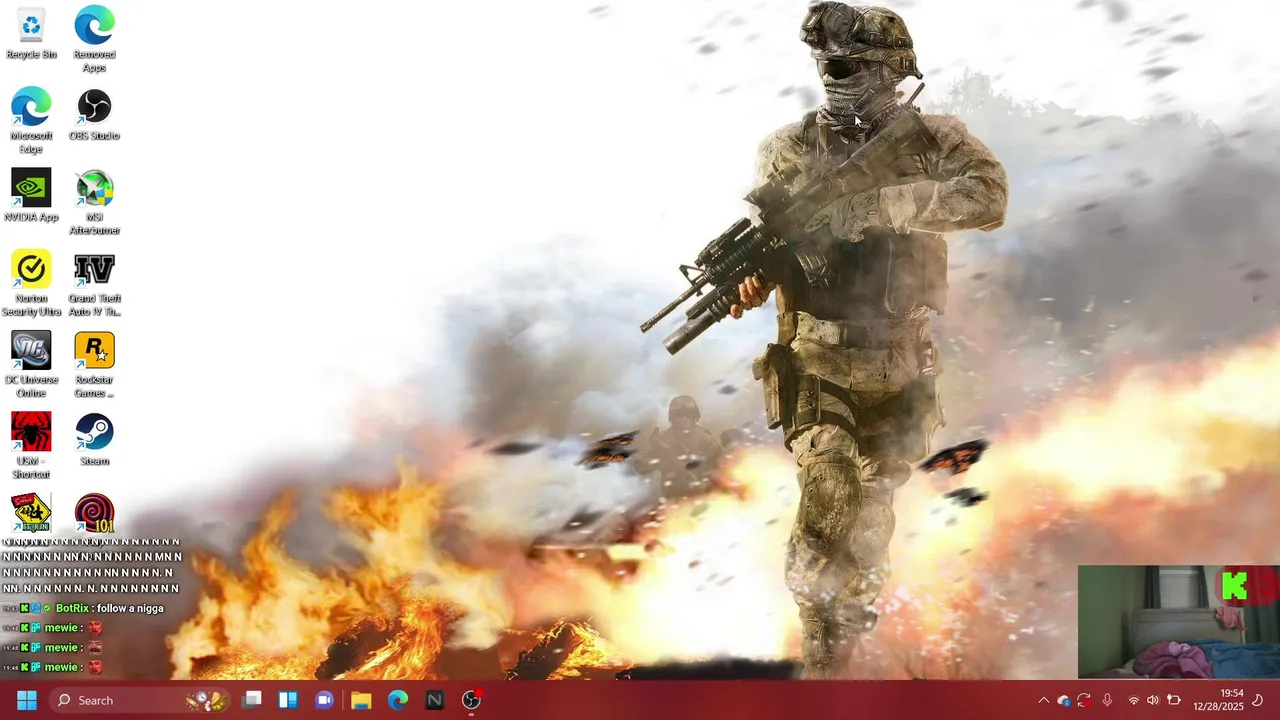The image size is (1280, 720).
Task: Open Wi-Fi network settings in the tray
Action: pos(1134,700)
